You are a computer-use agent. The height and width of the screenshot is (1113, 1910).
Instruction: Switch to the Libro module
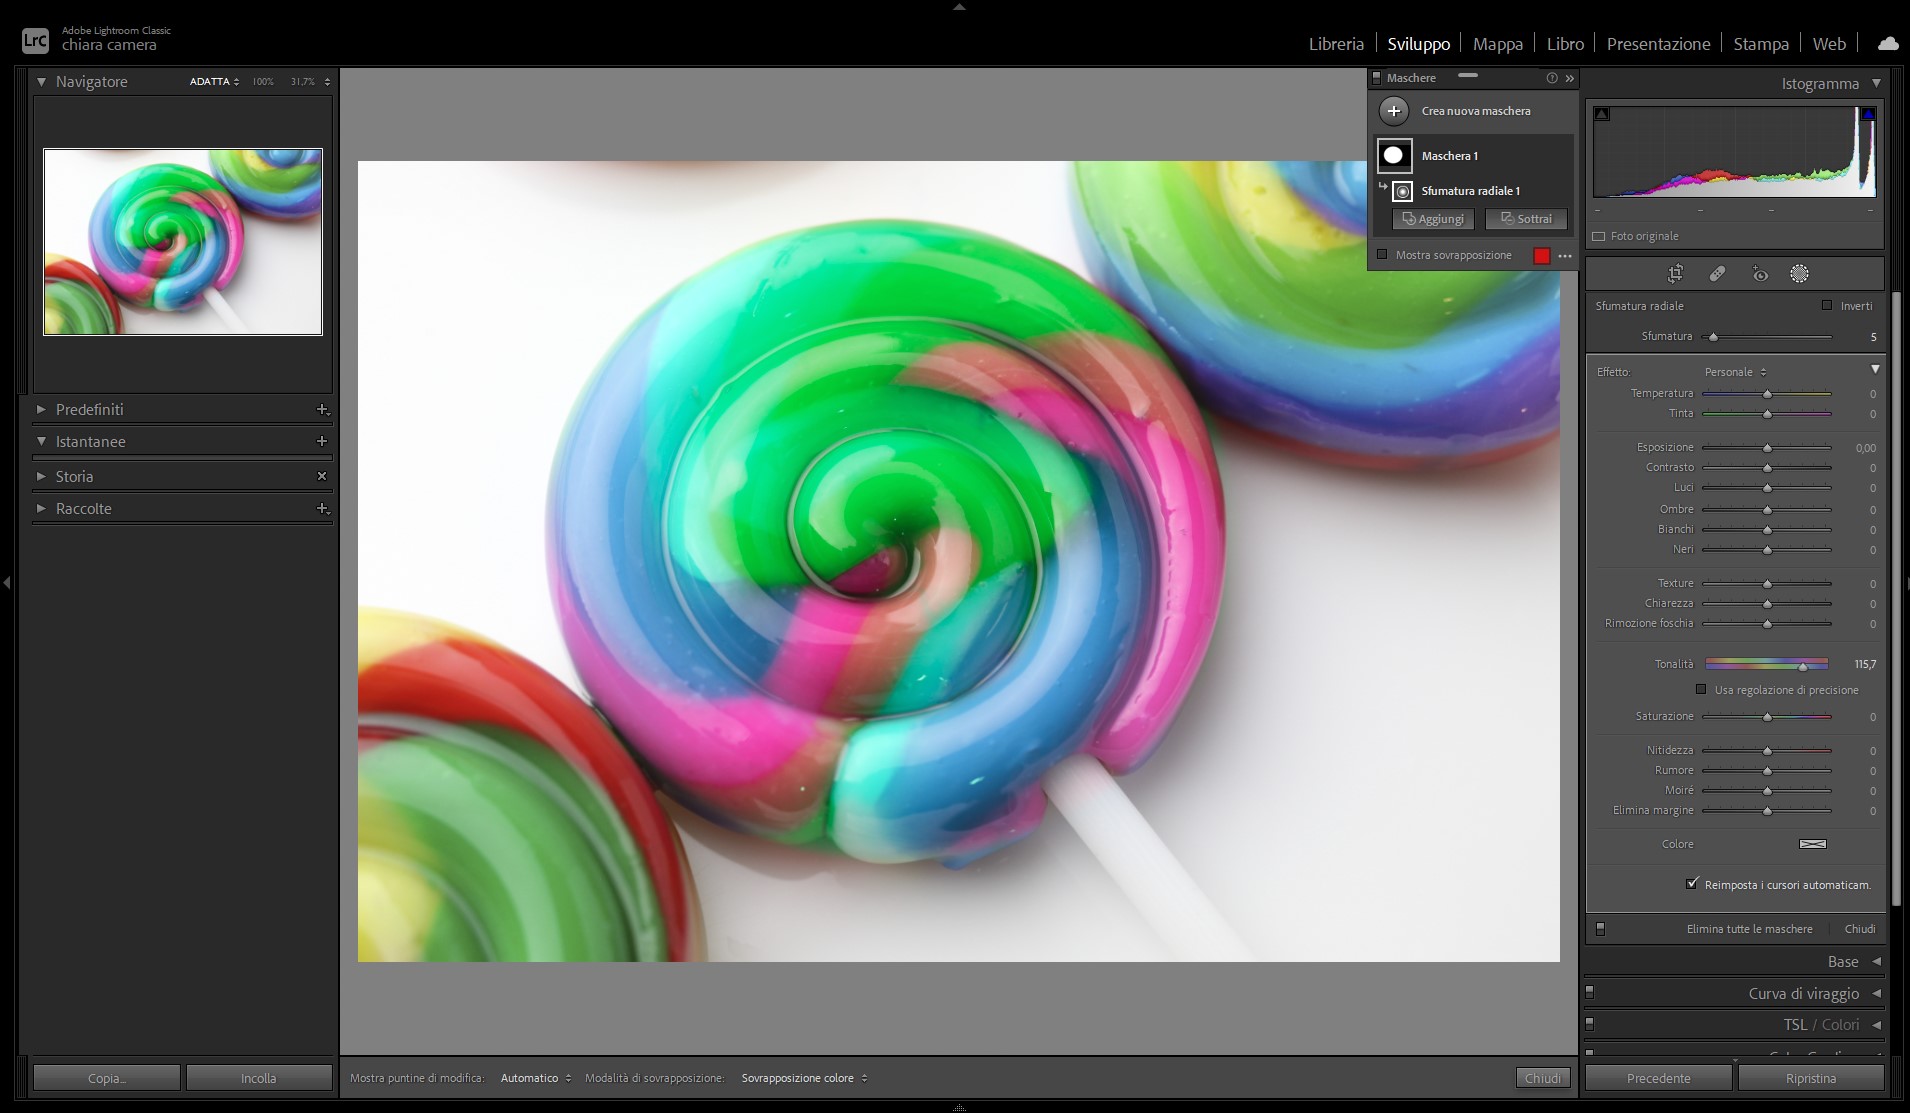(1565, 44)
